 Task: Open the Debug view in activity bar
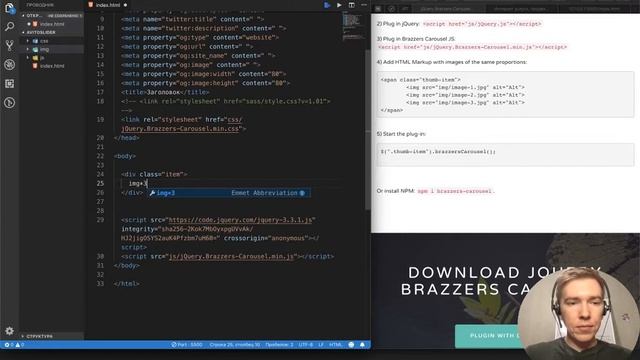[9, 64]
